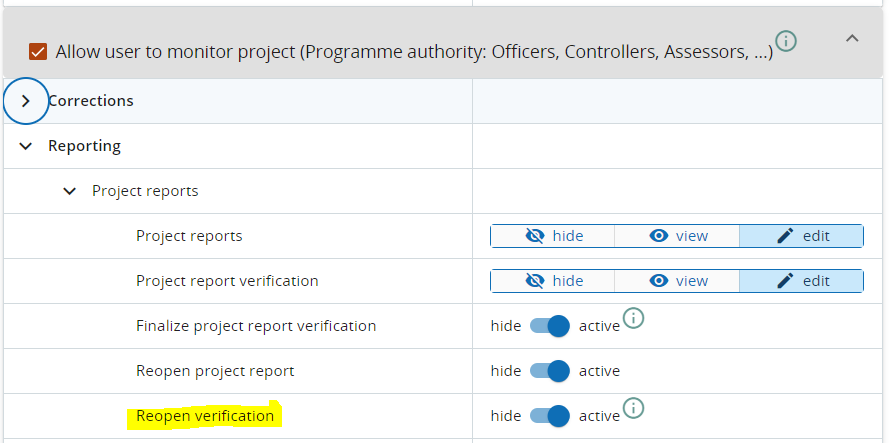Collapse the Project reports subsection
This screenshot has width=892, height=443.
(x=70, y=191)
